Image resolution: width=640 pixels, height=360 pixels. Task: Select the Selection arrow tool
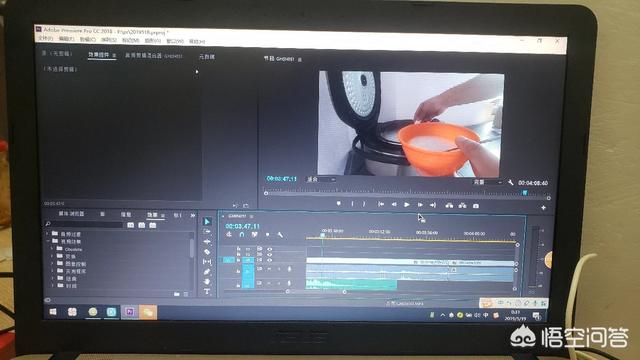207,222
